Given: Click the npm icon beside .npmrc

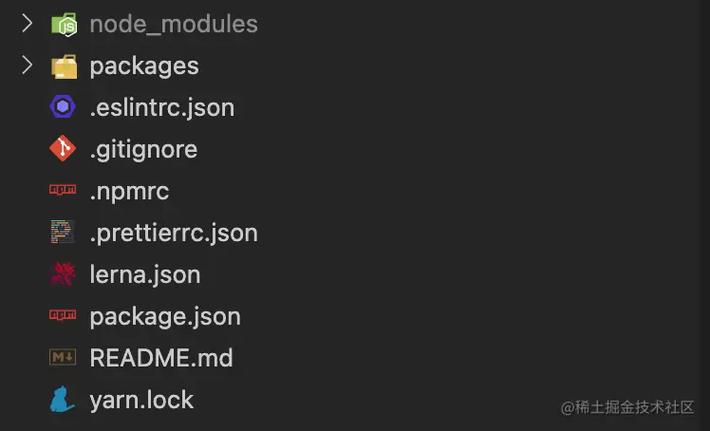Looking at the screenshot, I should tap(62, 189).
